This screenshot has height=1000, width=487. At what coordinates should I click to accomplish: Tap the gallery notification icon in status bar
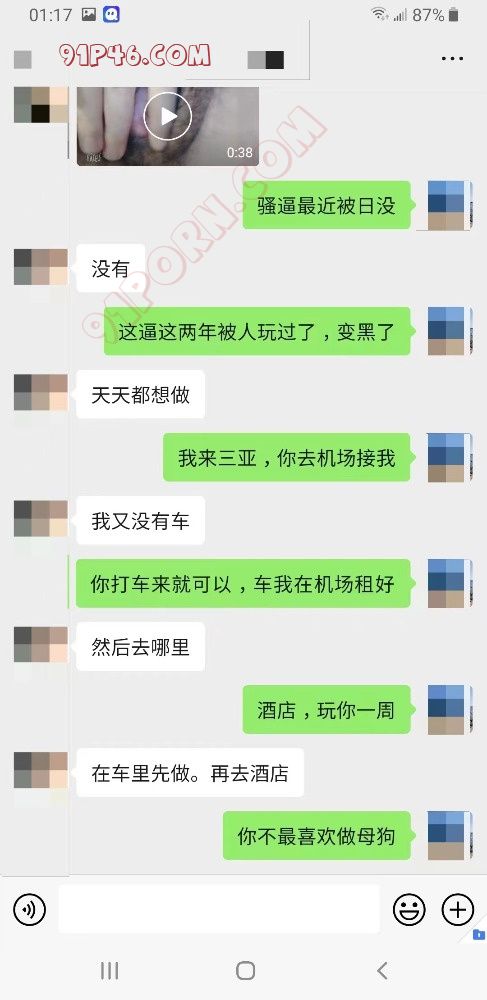point(89,14)
